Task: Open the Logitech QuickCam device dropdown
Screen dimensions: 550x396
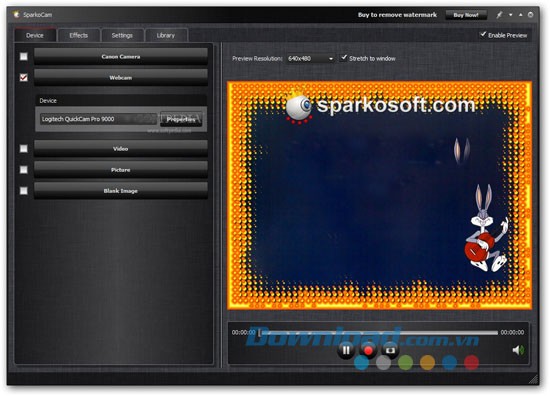Action: tap(99, 119)
